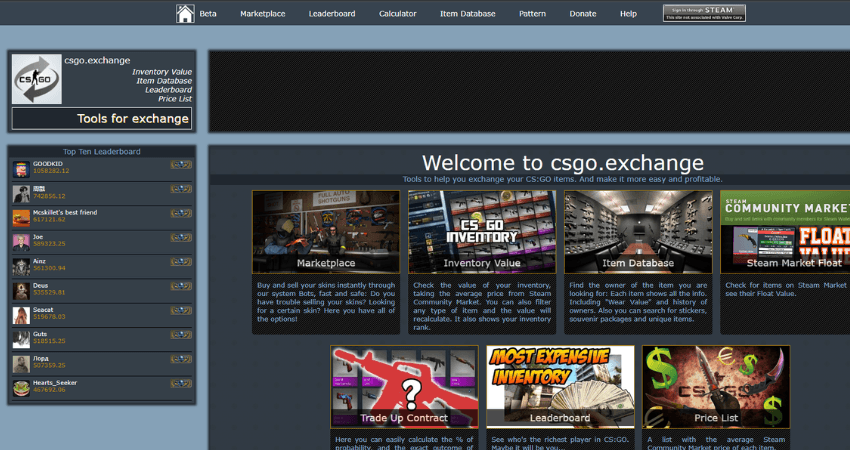The image size is (850, 450).
Task: Click rank badge icon for Deus
Action: click(x=181, y=286)
